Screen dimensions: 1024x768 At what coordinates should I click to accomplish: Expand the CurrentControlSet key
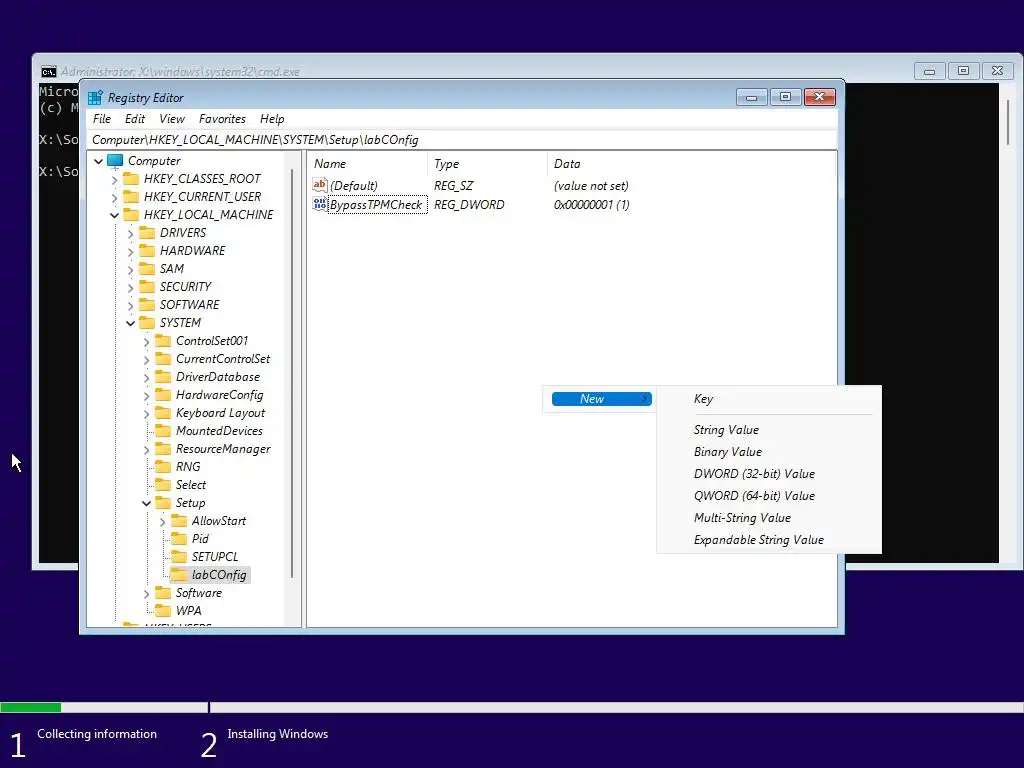(x=146, y=359)
